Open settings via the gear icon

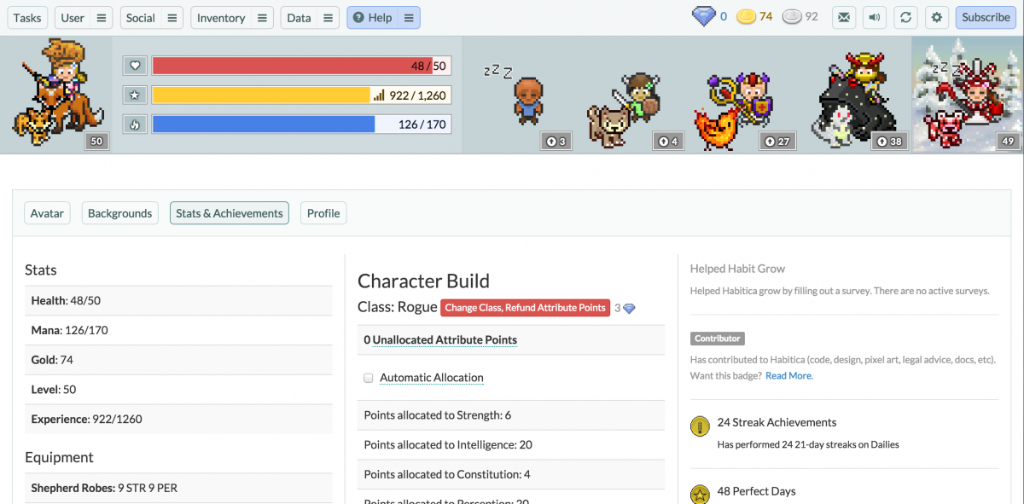936,18
